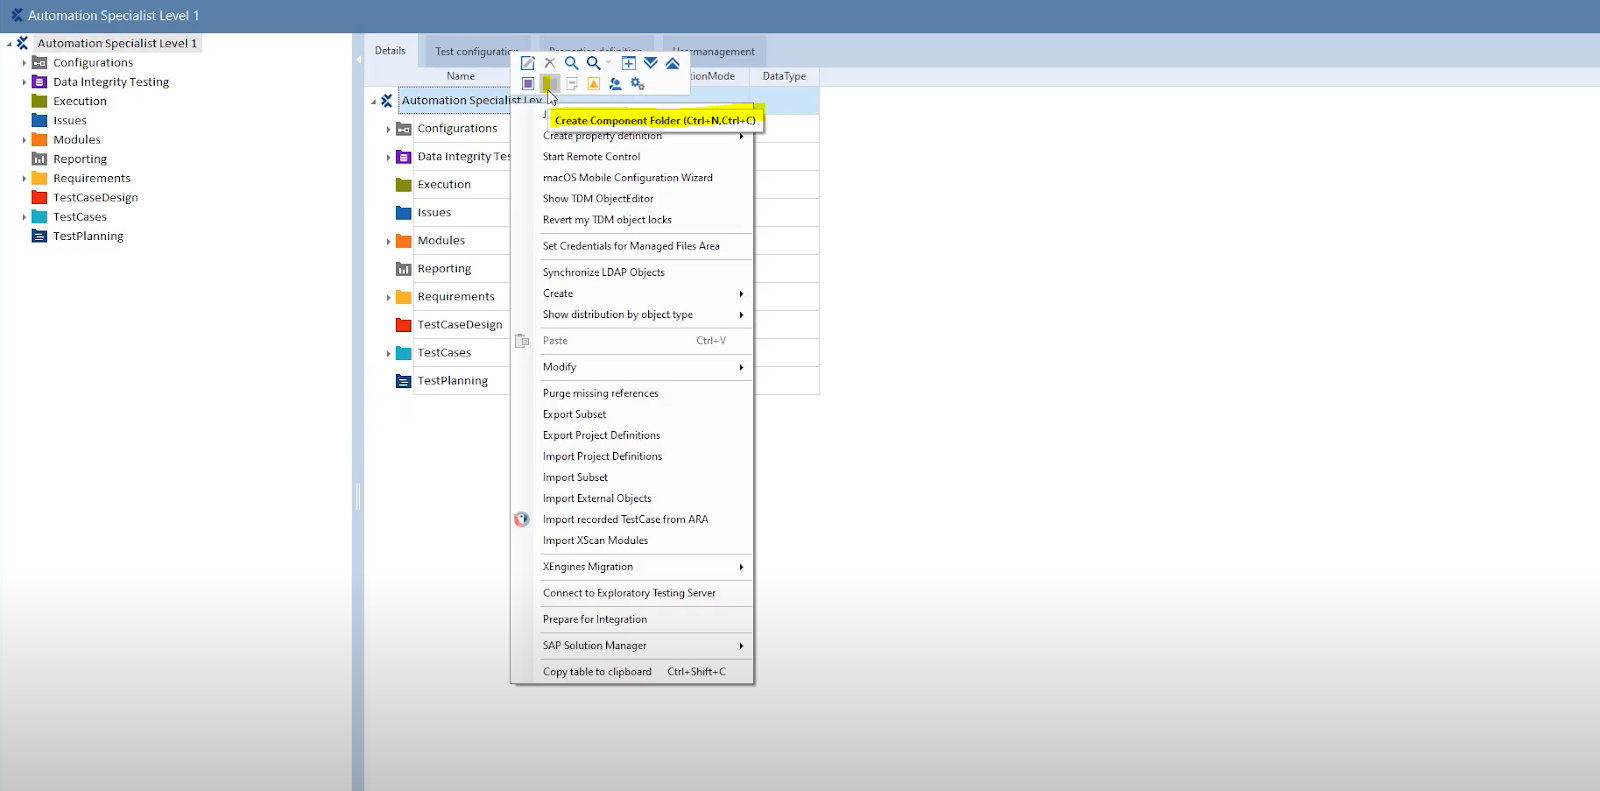Expand Configurations row in Details table
Image resolution: width=1600 pixels, height=791 pixels.
coord(389,129)
